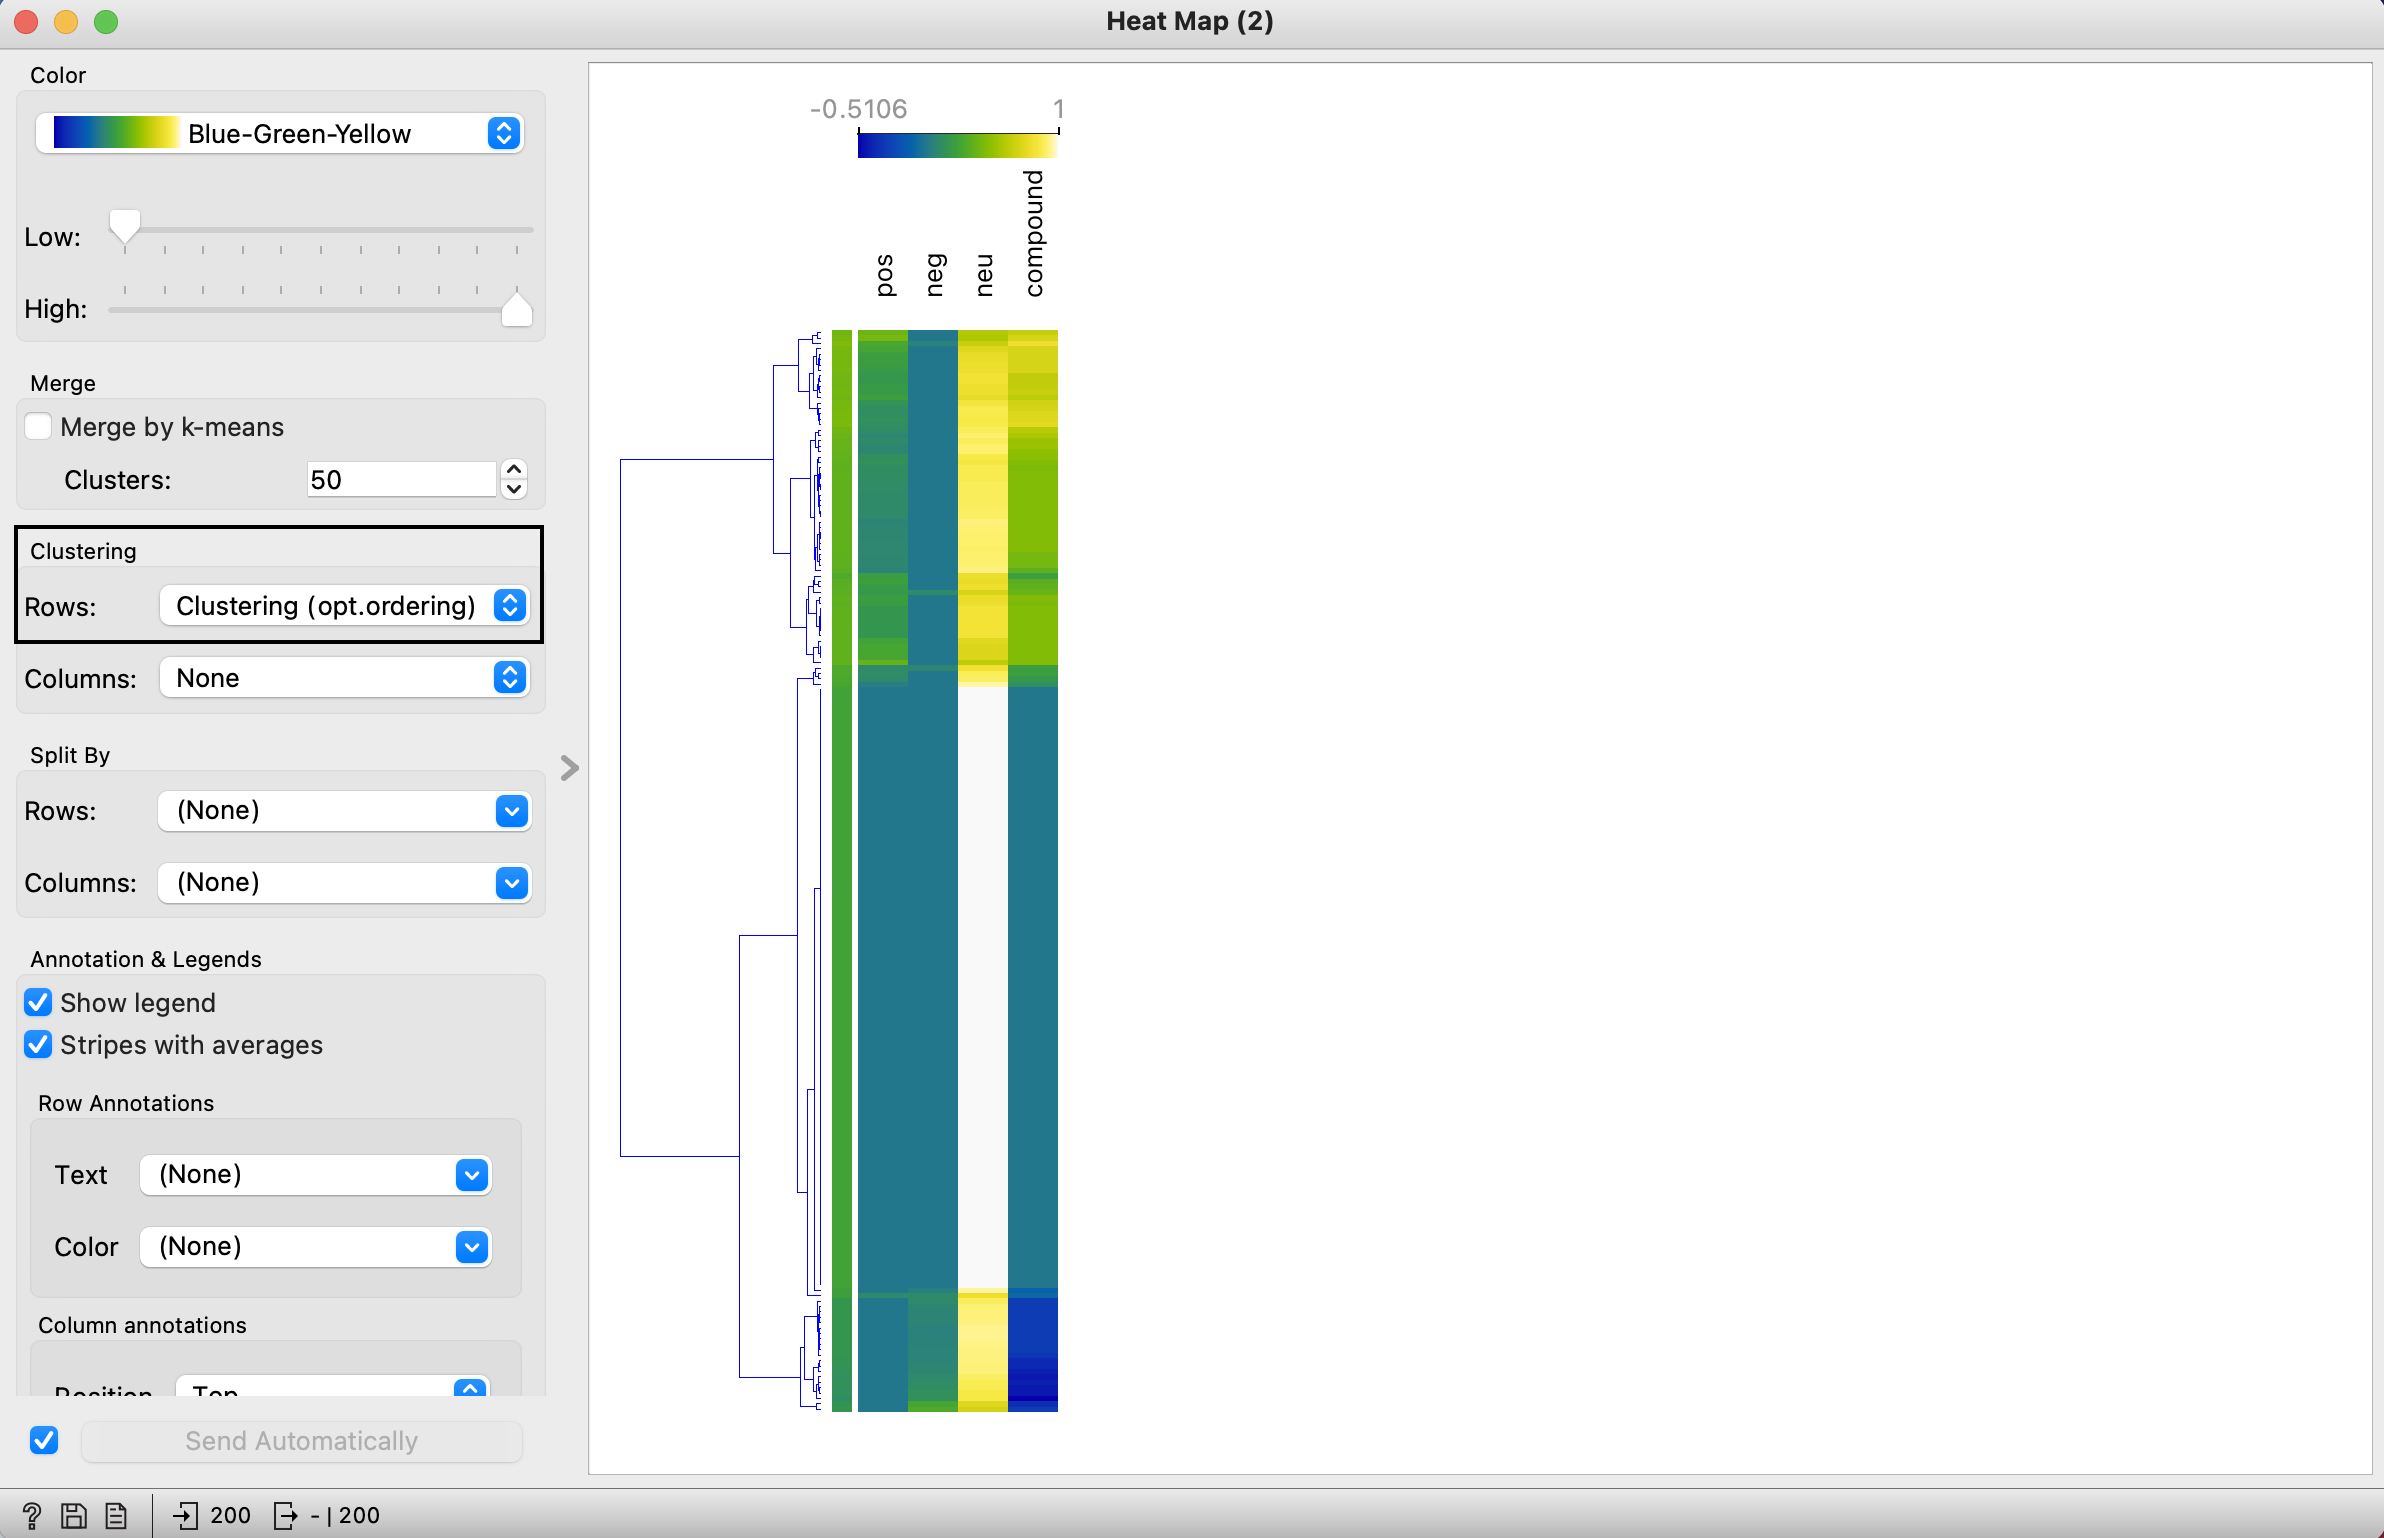Viewport: 2384px width, 1538px height.
Task: Click the pos column label
Action: [883, 275]
